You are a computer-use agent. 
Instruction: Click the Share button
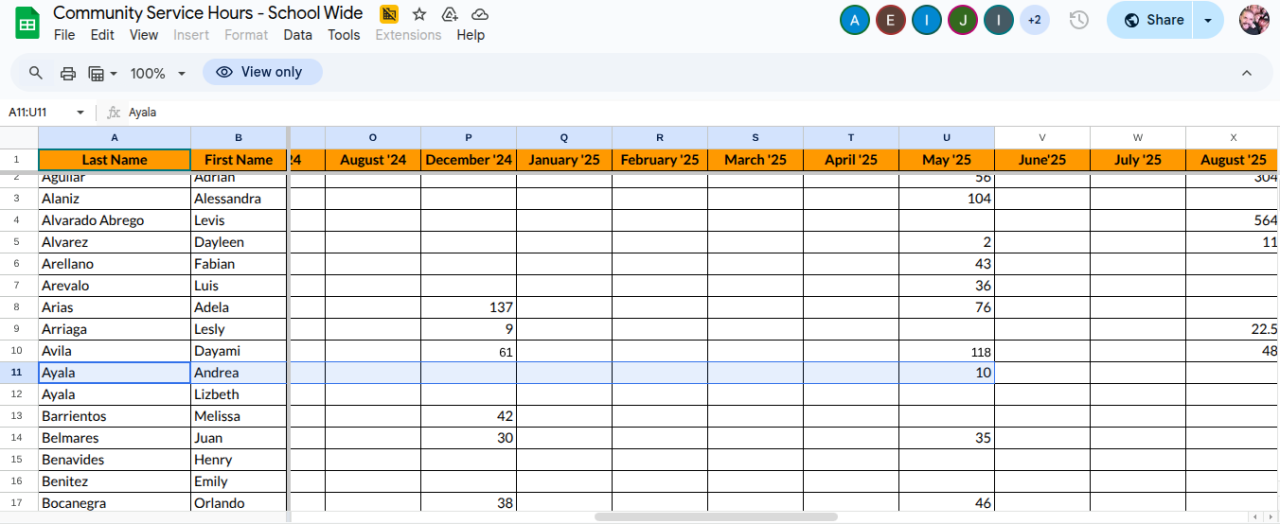(1152, 20)
